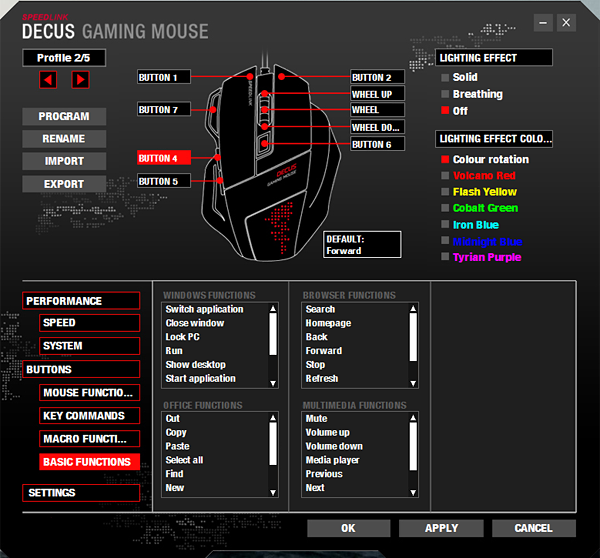This screenshot has width=600, height=558.
Task: Choose 'Homepage' browser function
Action: click(328, 323)
